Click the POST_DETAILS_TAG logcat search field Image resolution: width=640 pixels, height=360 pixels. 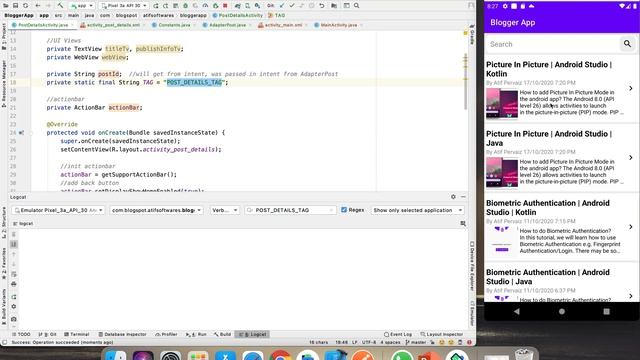click(290, 210)
